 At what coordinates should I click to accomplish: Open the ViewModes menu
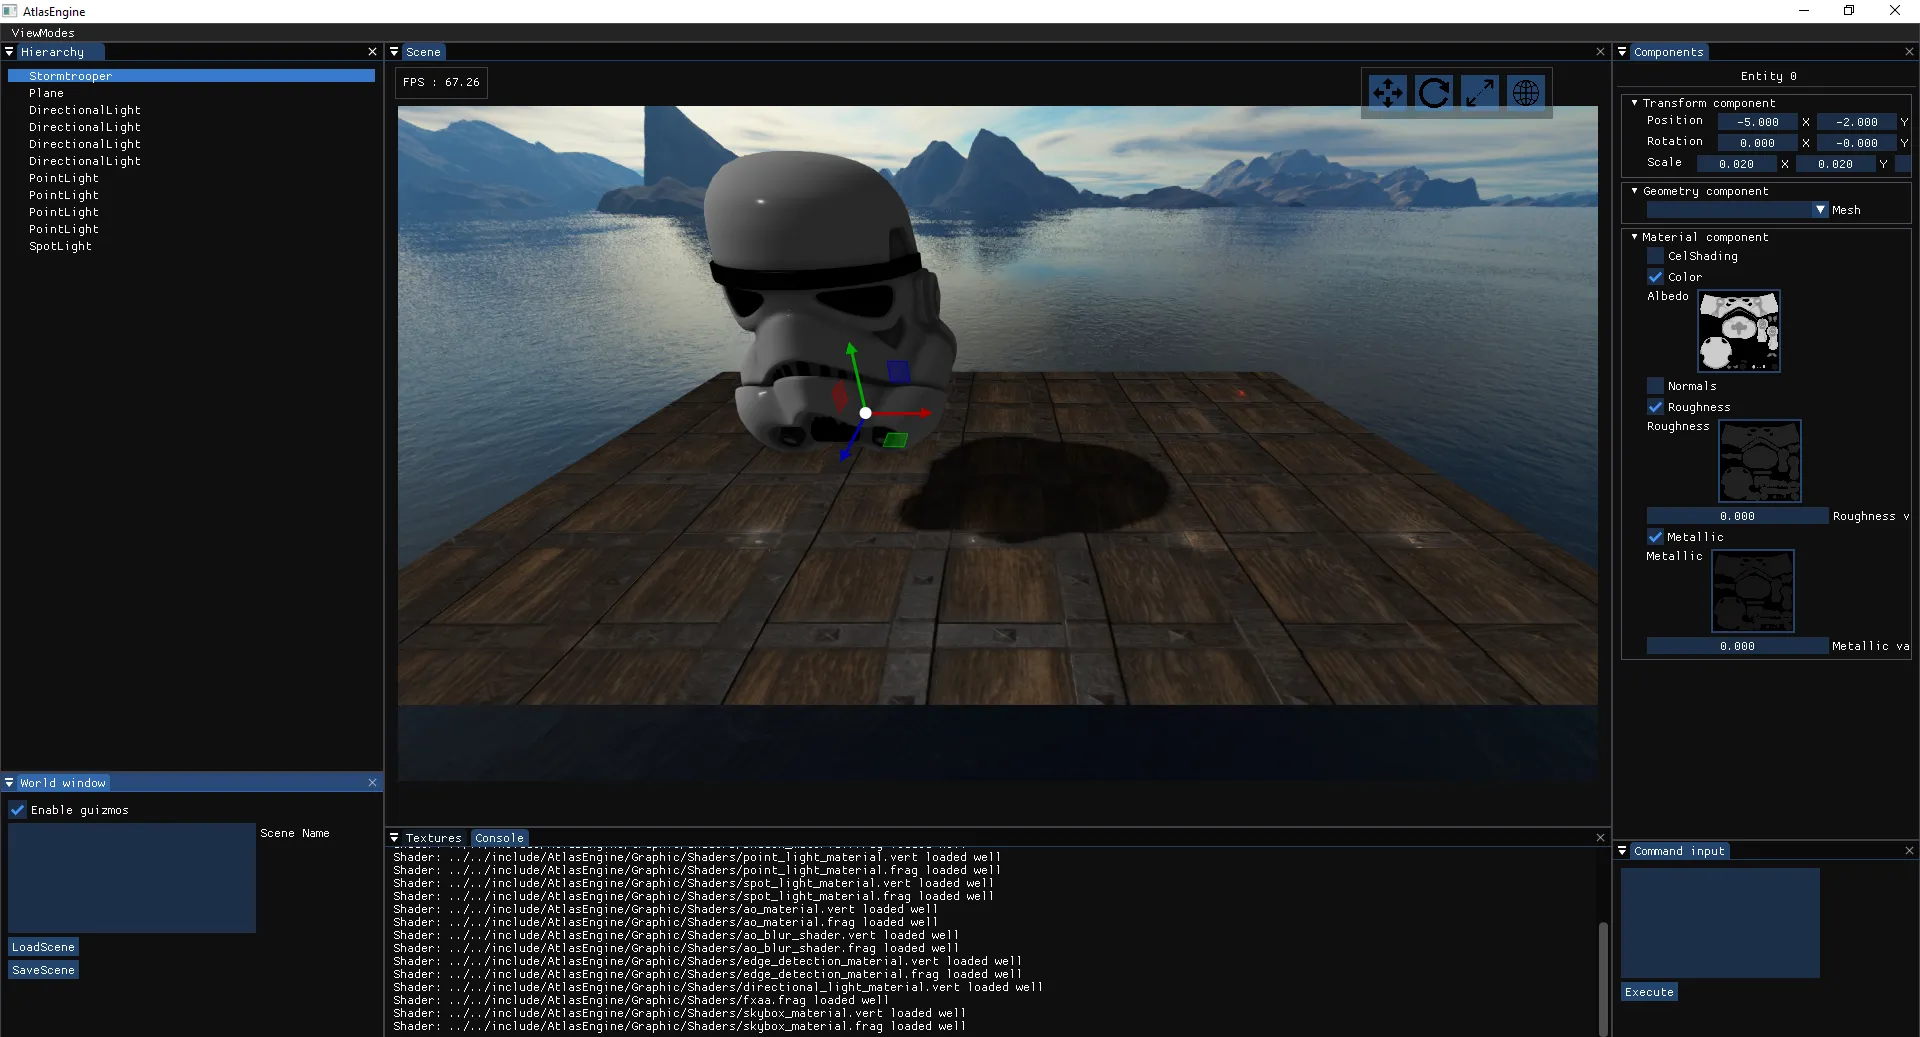tap(43, 33)
